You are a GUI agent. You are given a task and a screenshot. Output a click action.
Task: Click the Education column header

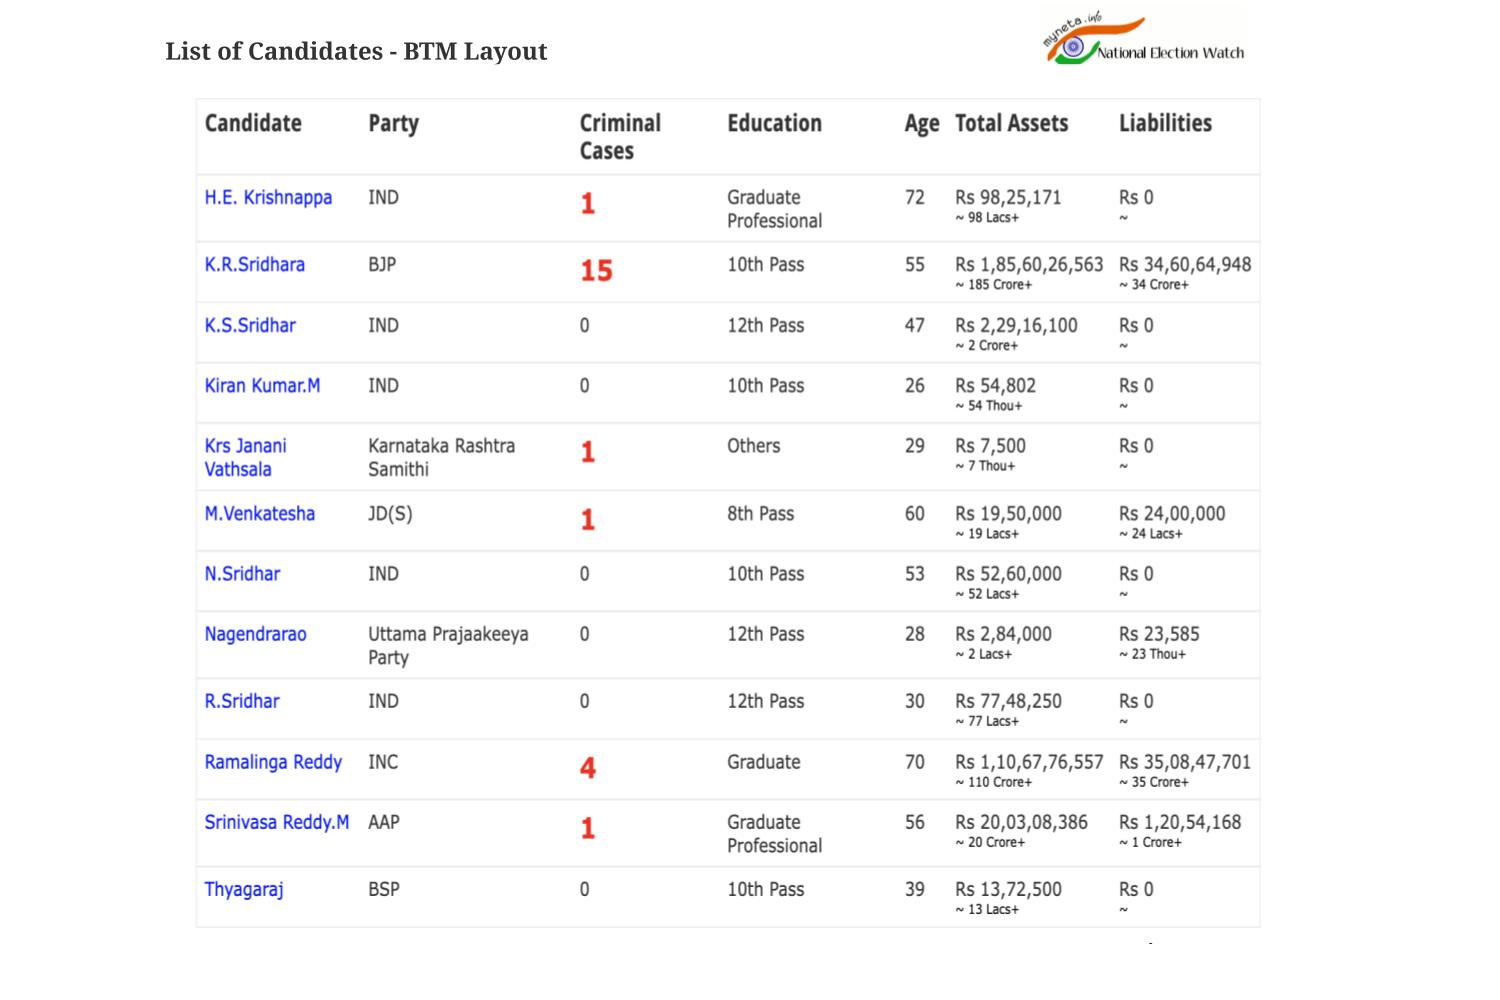coord(774,123)
